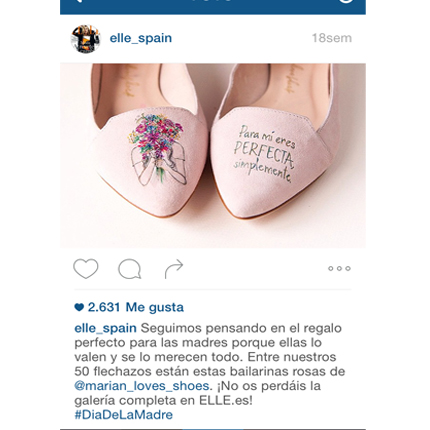Tap the back arrow in the blue header
430x430 pixels.
click(79, 1)
